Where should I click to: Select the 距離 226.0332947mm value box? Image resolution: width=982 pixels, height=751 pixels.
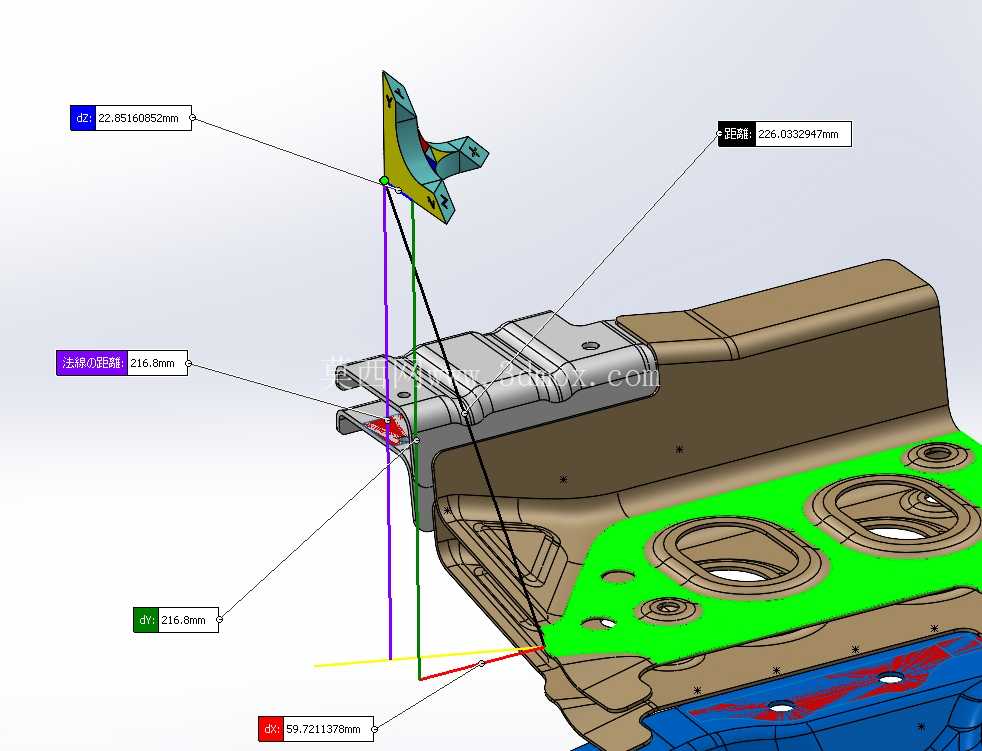coord(803,134)
